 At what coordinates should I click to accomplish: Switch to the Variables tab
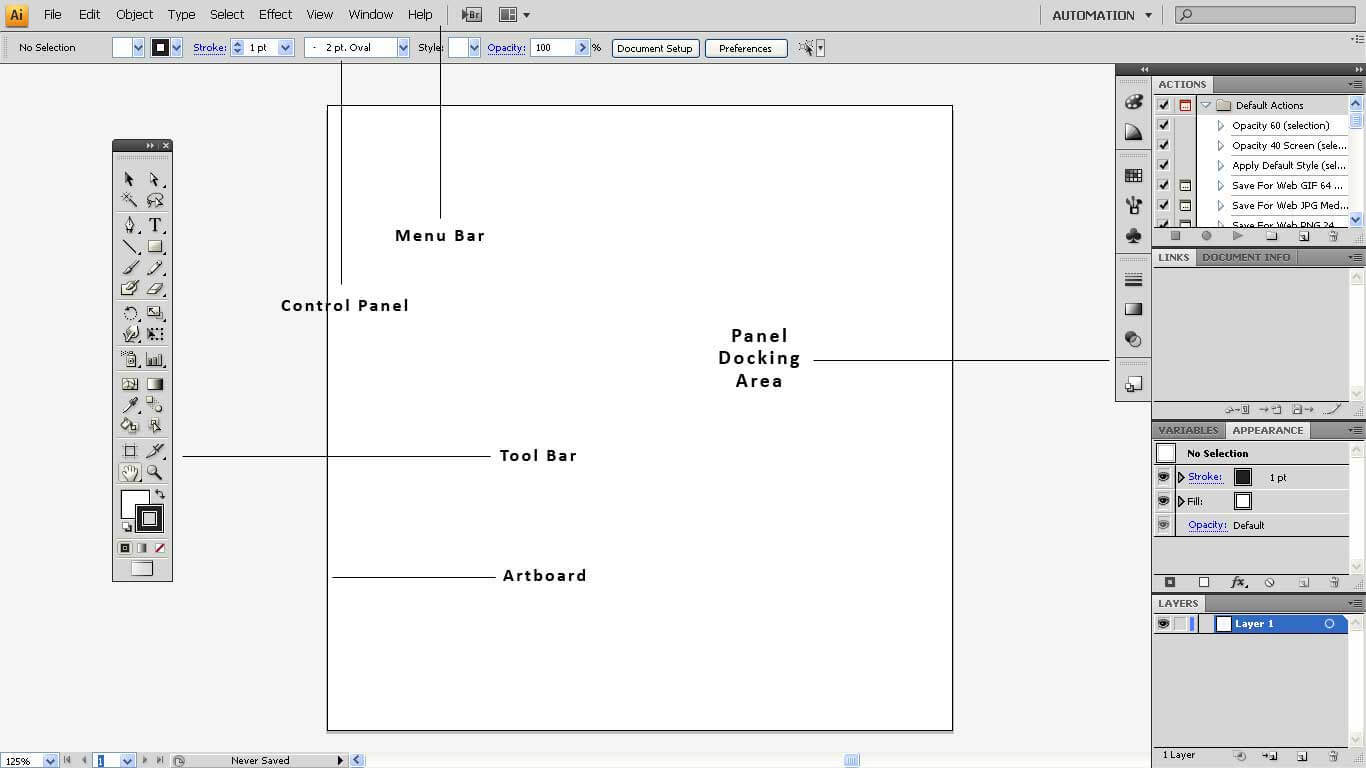(1188, 430)
